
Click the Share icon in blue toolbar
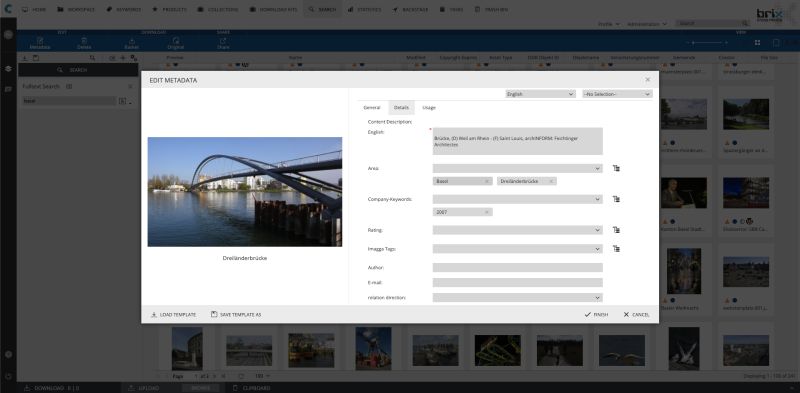223,41
